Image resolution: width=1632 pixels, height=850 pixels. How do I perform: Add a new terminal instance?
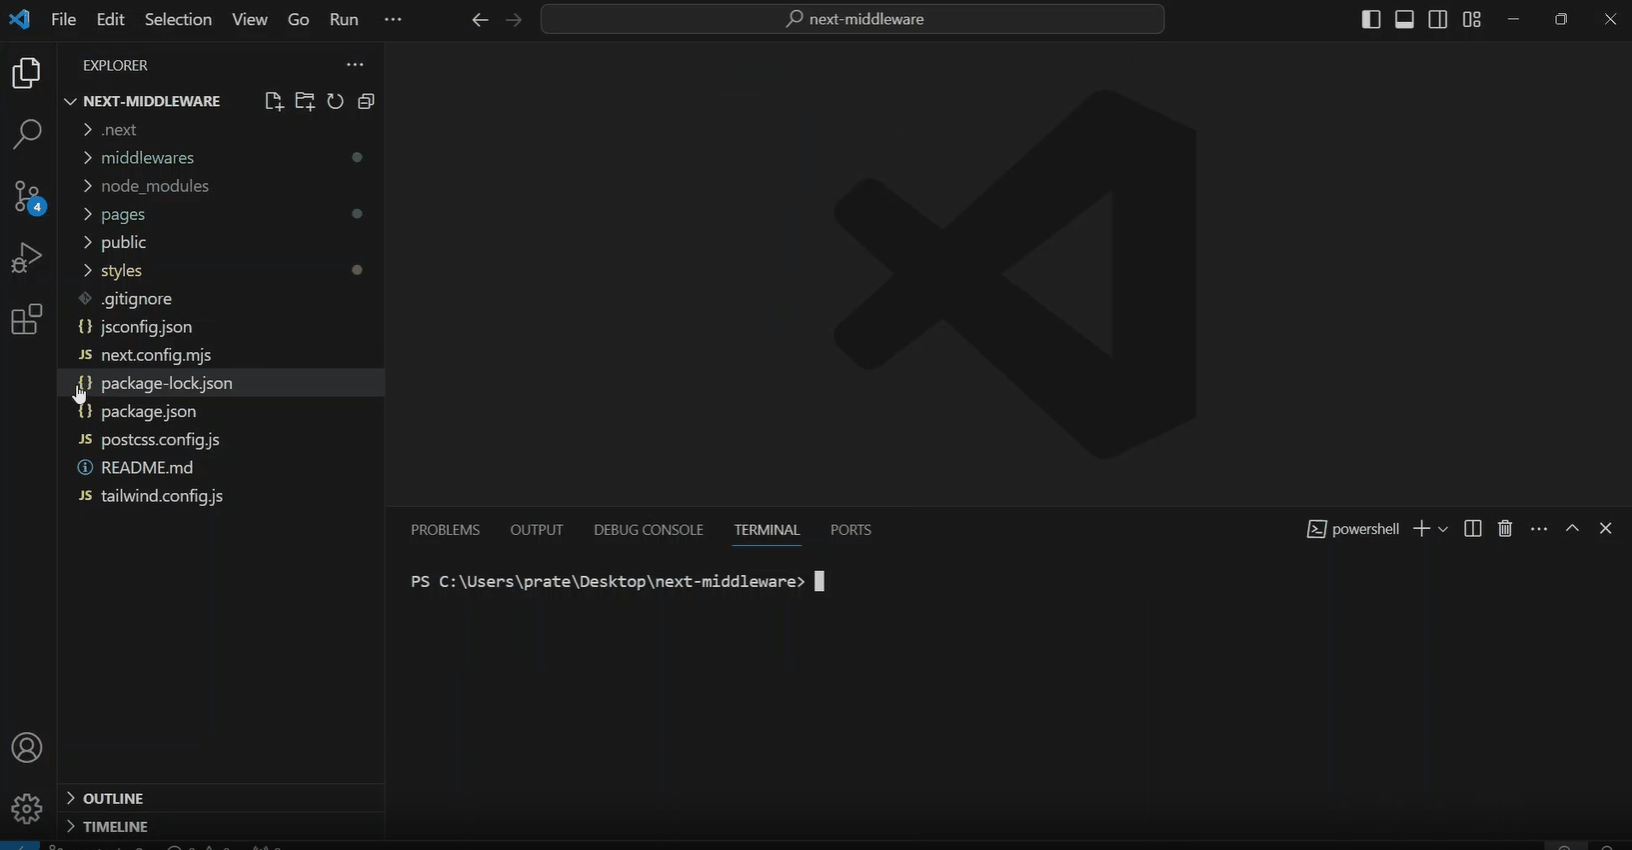[x=1421, y=529]
